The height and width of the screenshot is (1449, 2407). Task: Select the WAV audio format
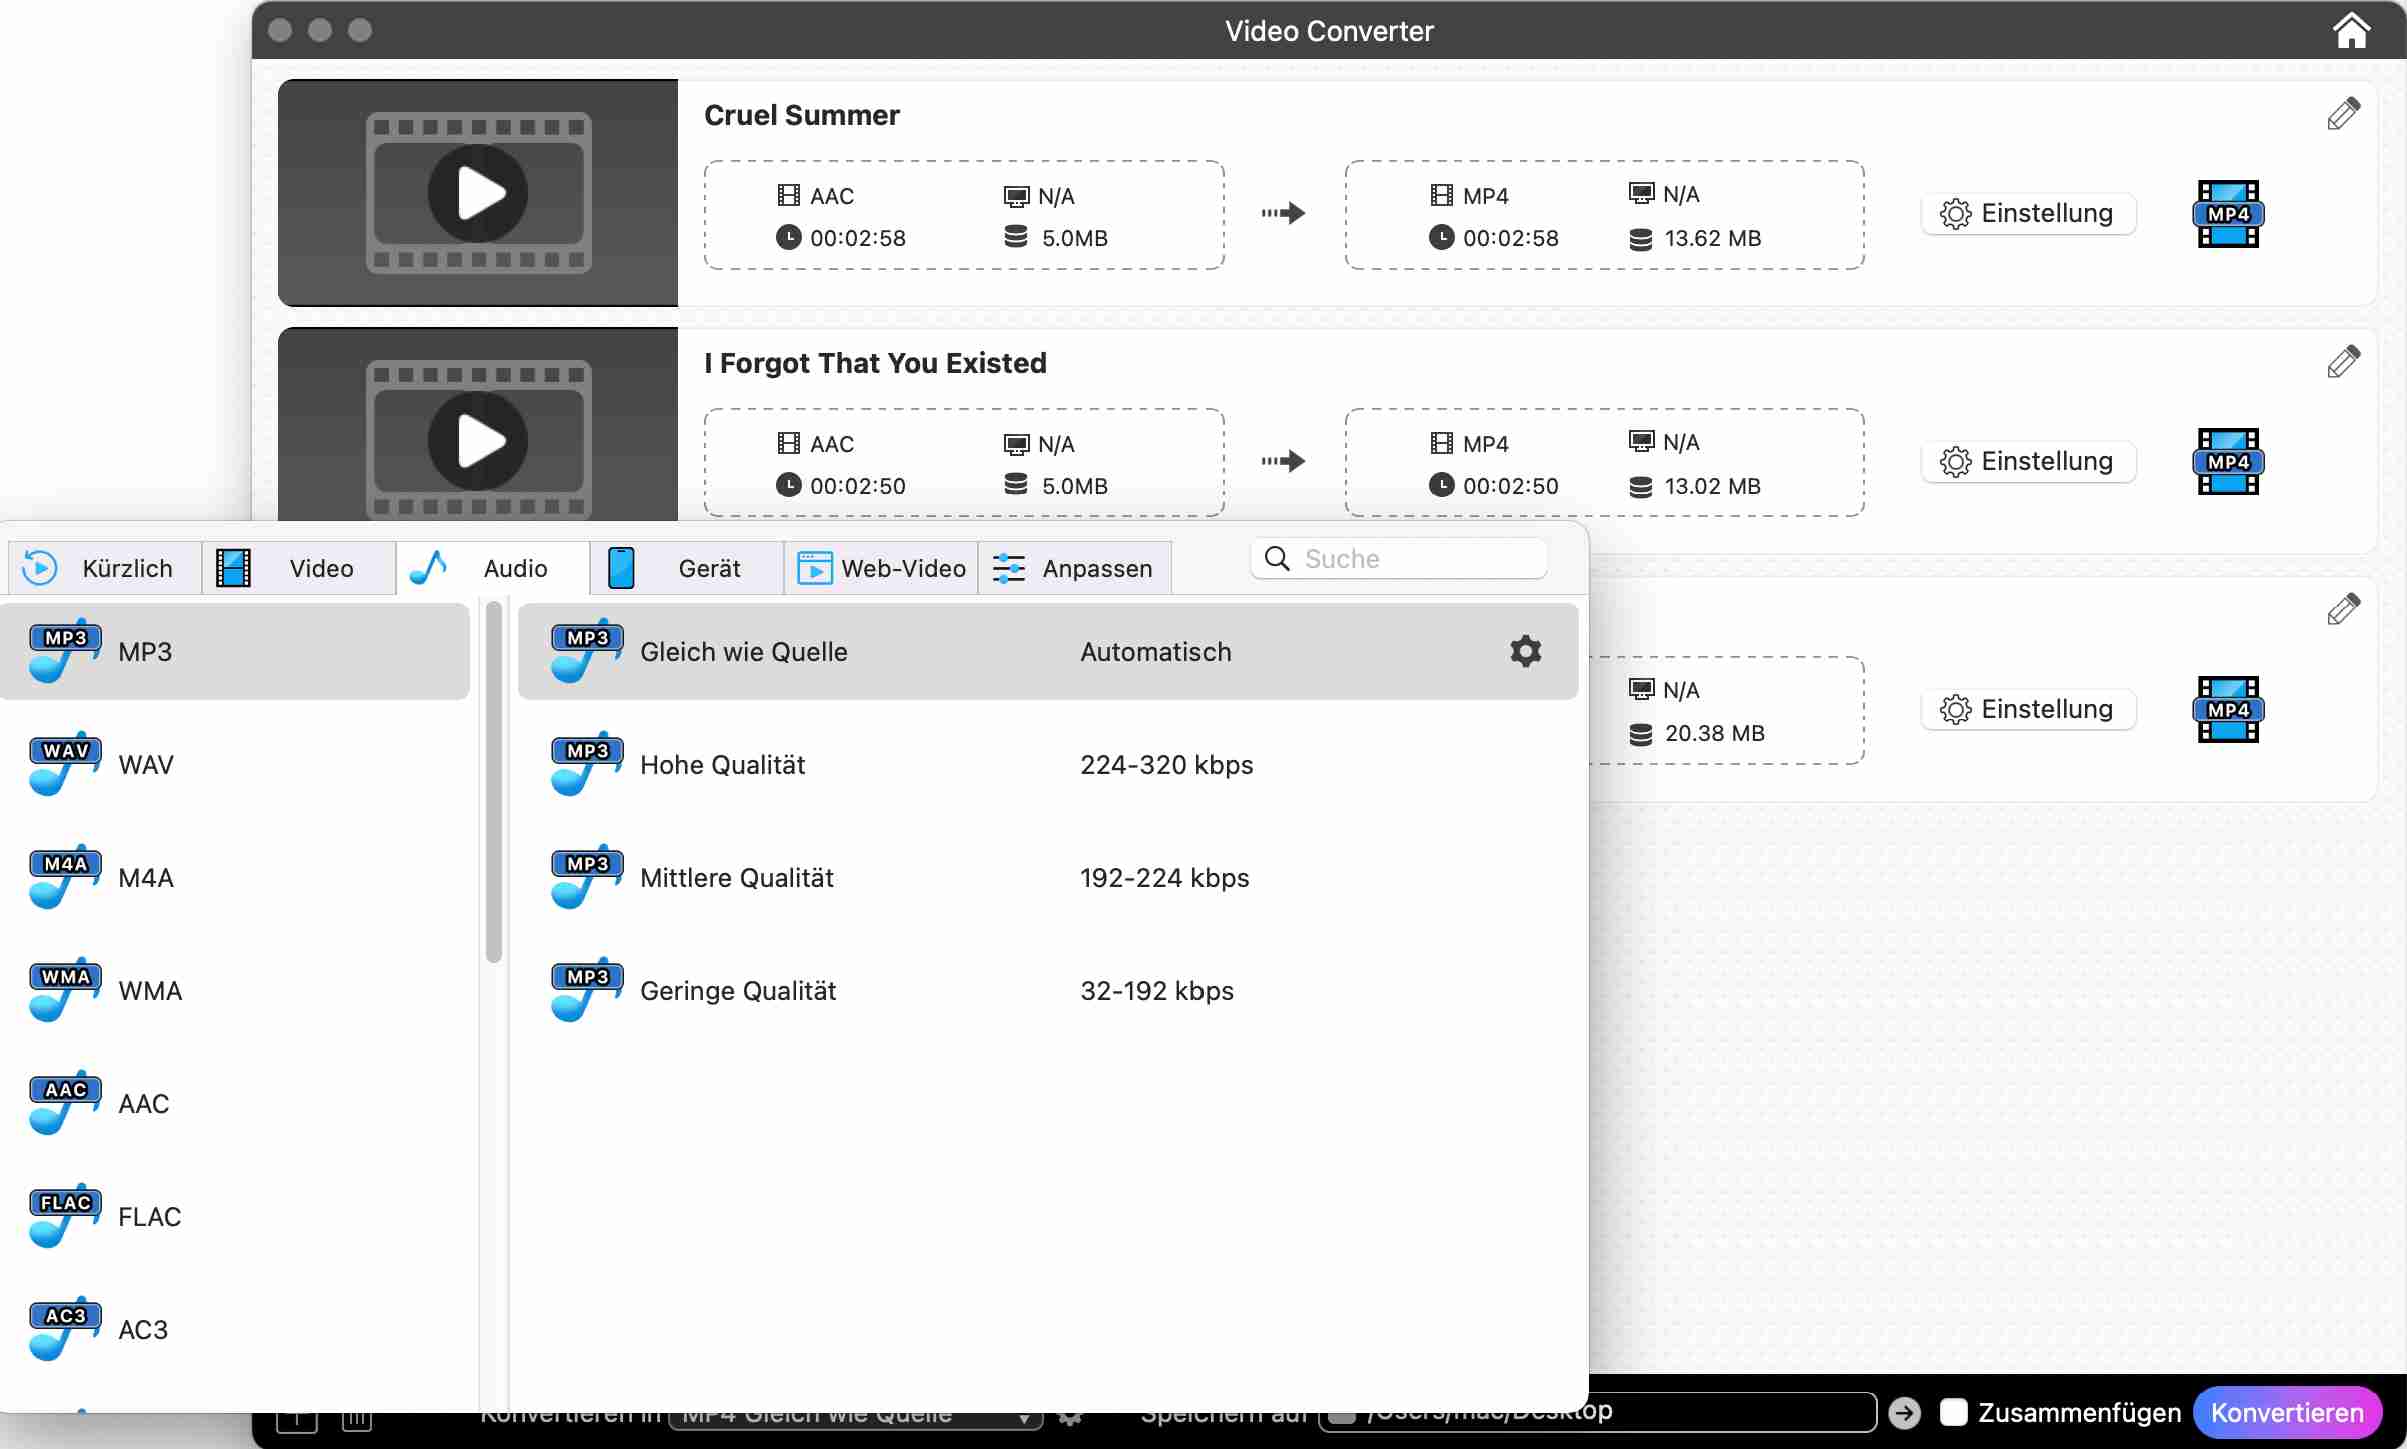pos(146,765)
